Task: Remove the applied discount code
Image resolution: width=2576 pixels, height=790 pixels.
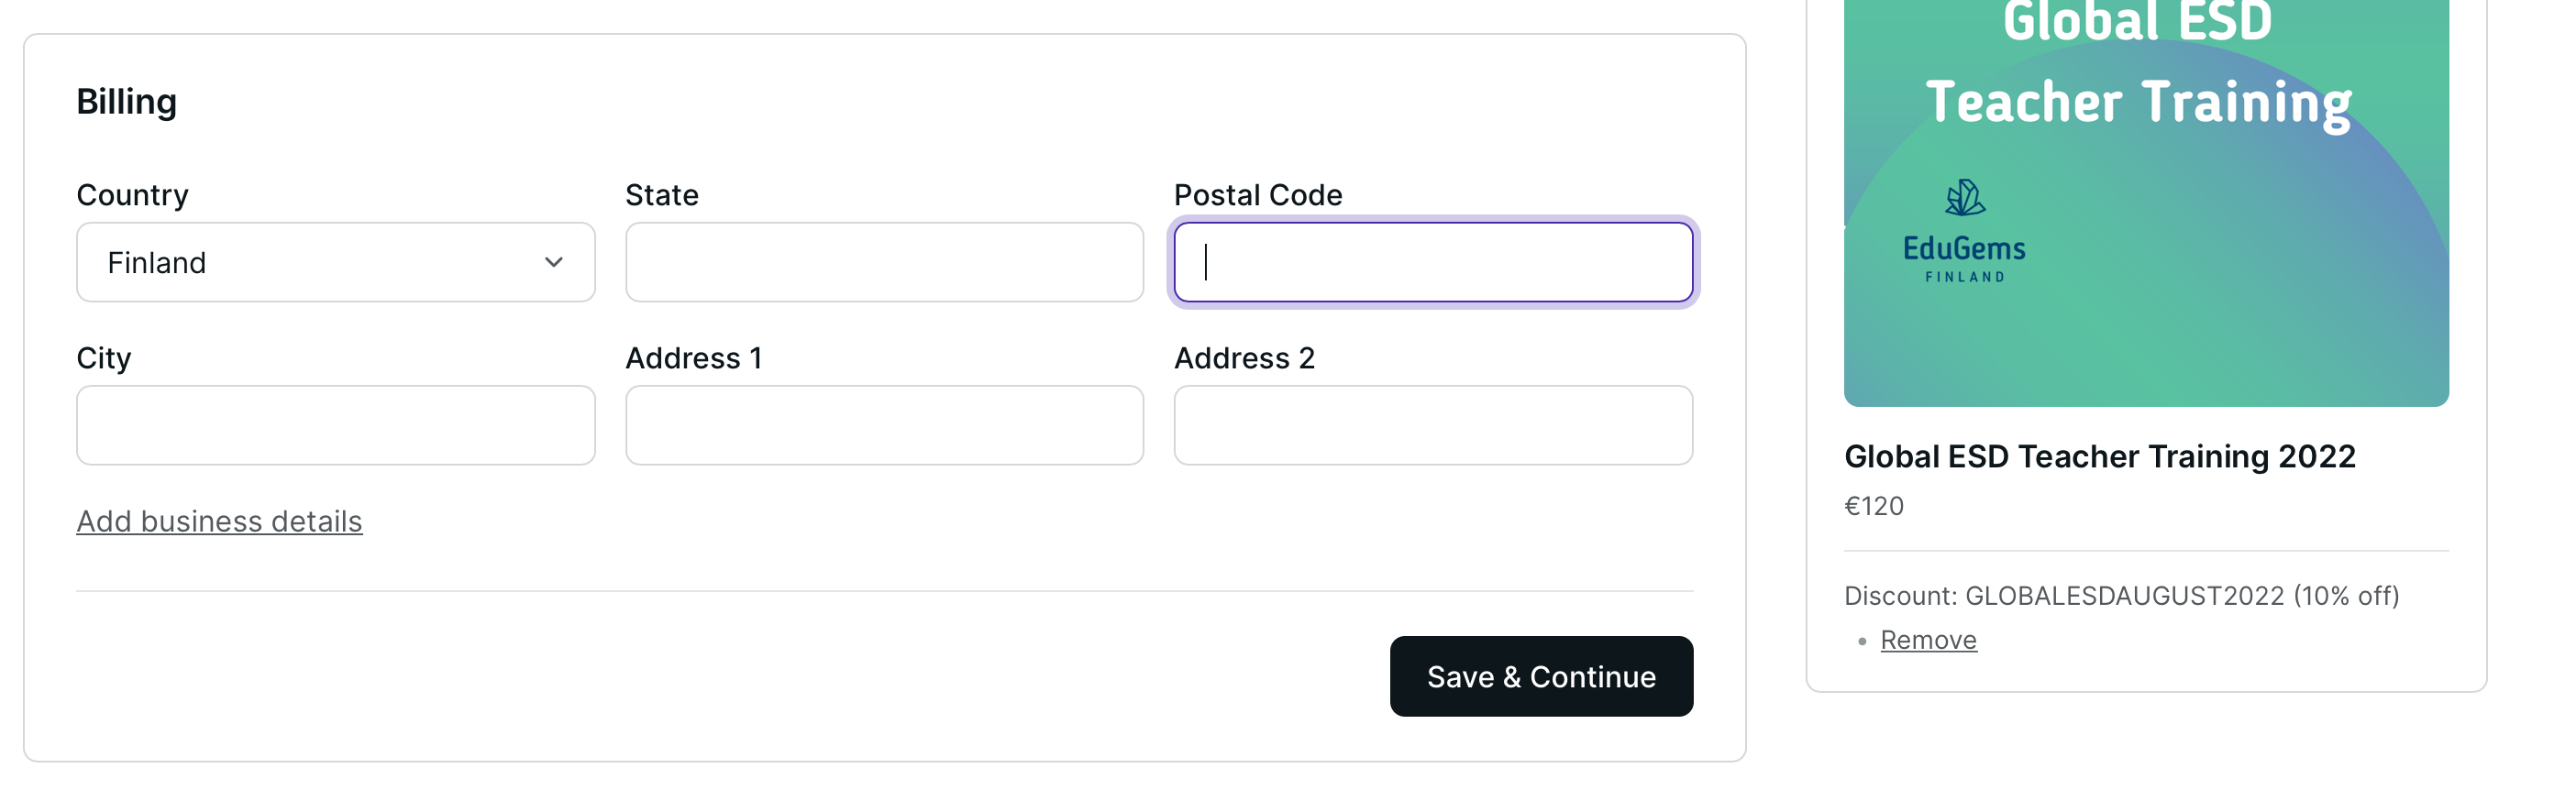Action: click(x=1927, y=640)
